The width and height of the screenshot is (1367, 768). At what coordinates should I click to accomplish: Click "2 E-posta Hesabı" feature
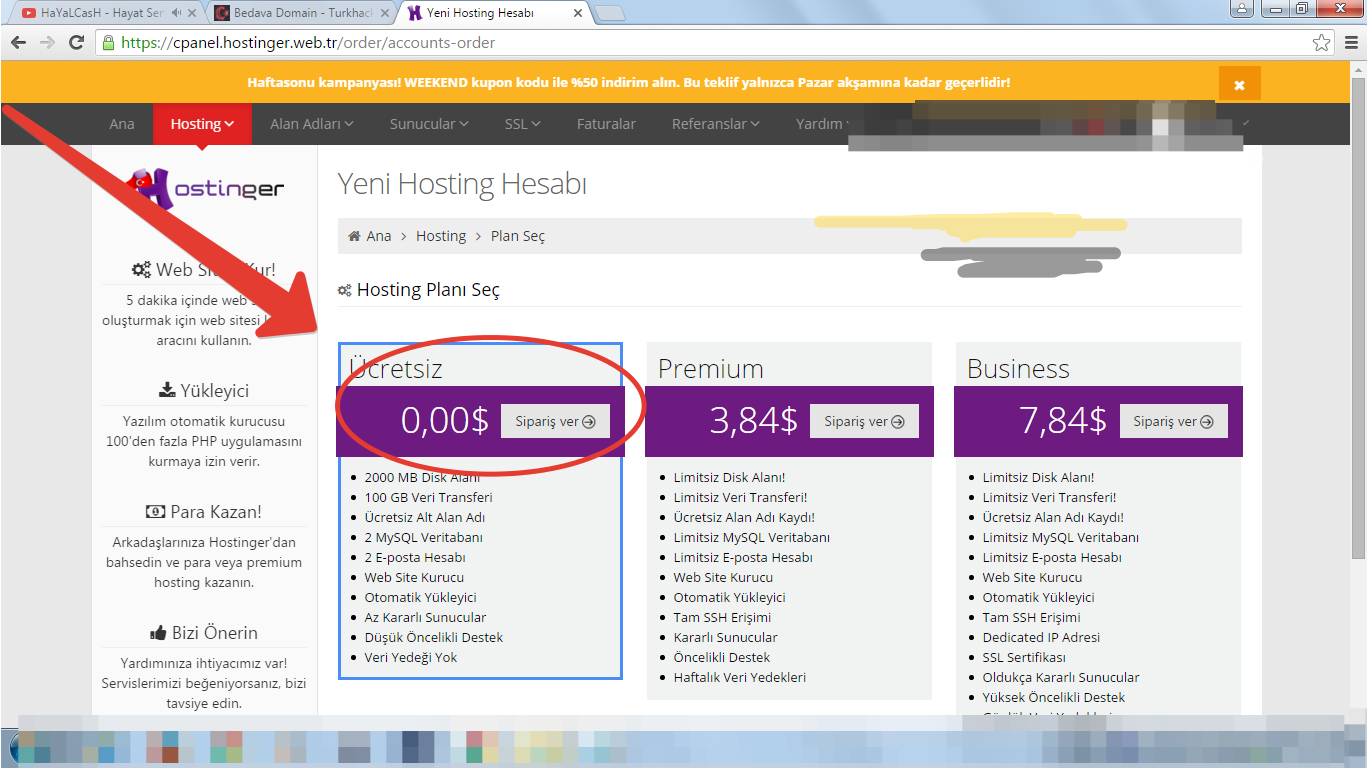(415, 557)
